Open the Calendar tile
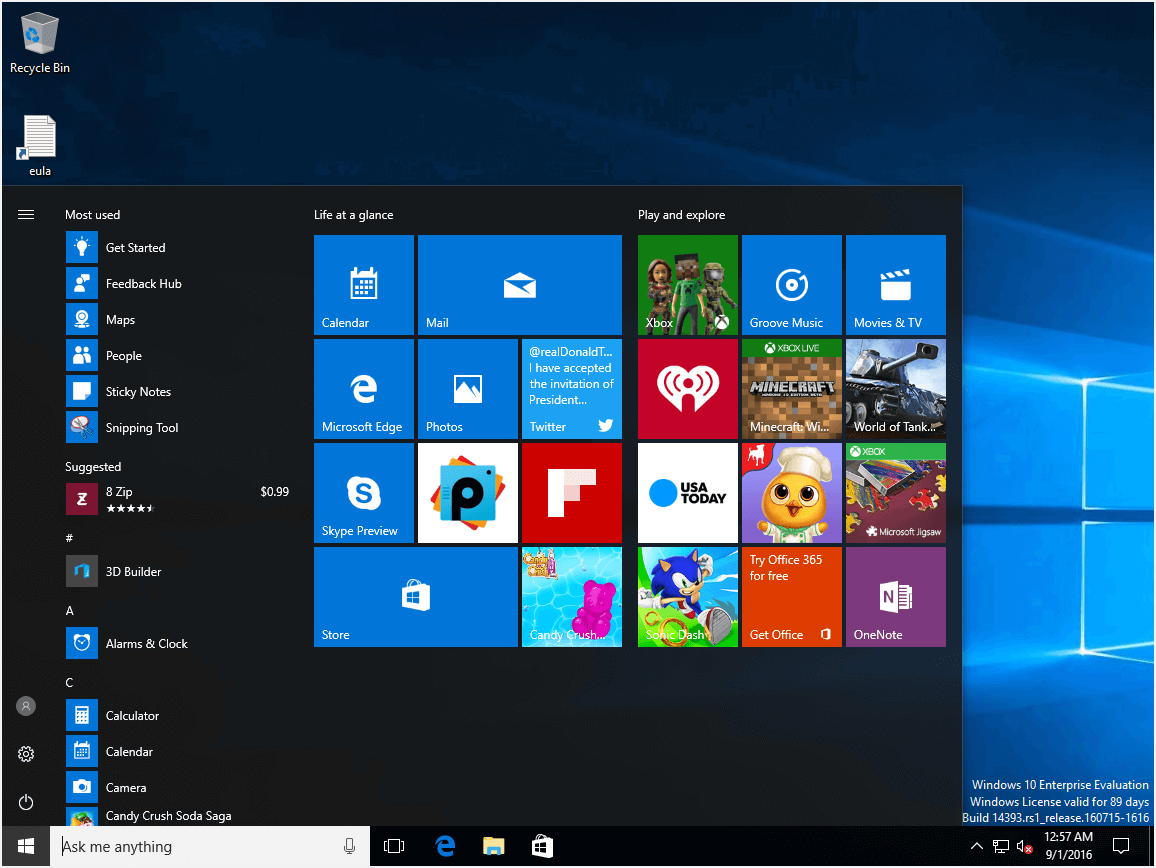This screenshot has height=868, width=1156. click(363, 285)
